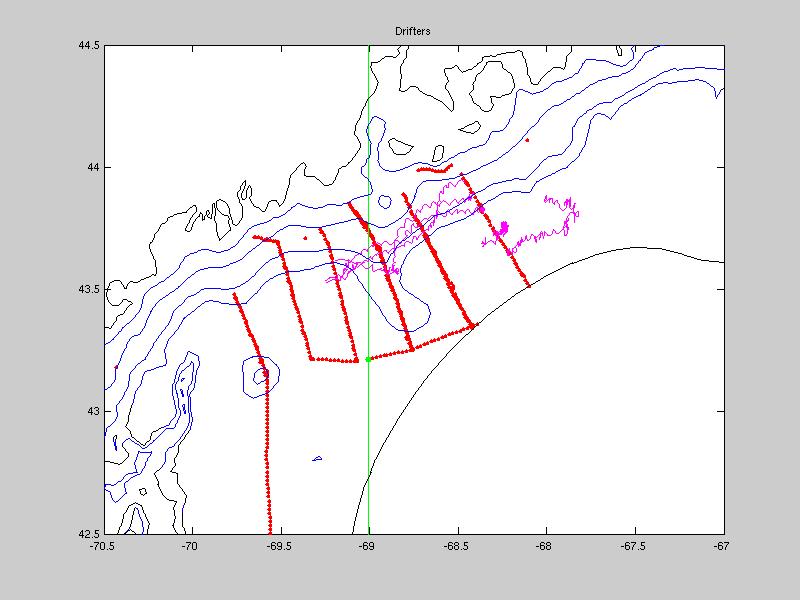Click the x-axis label -69.5

click(278, 546)
